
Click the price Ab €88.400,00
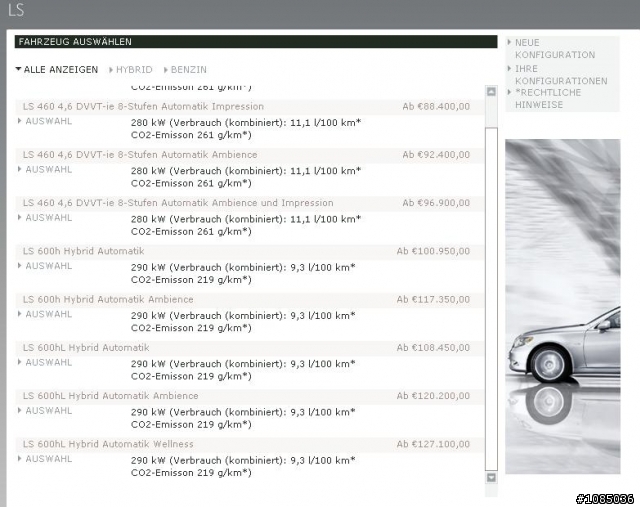(x=436, y=107)
